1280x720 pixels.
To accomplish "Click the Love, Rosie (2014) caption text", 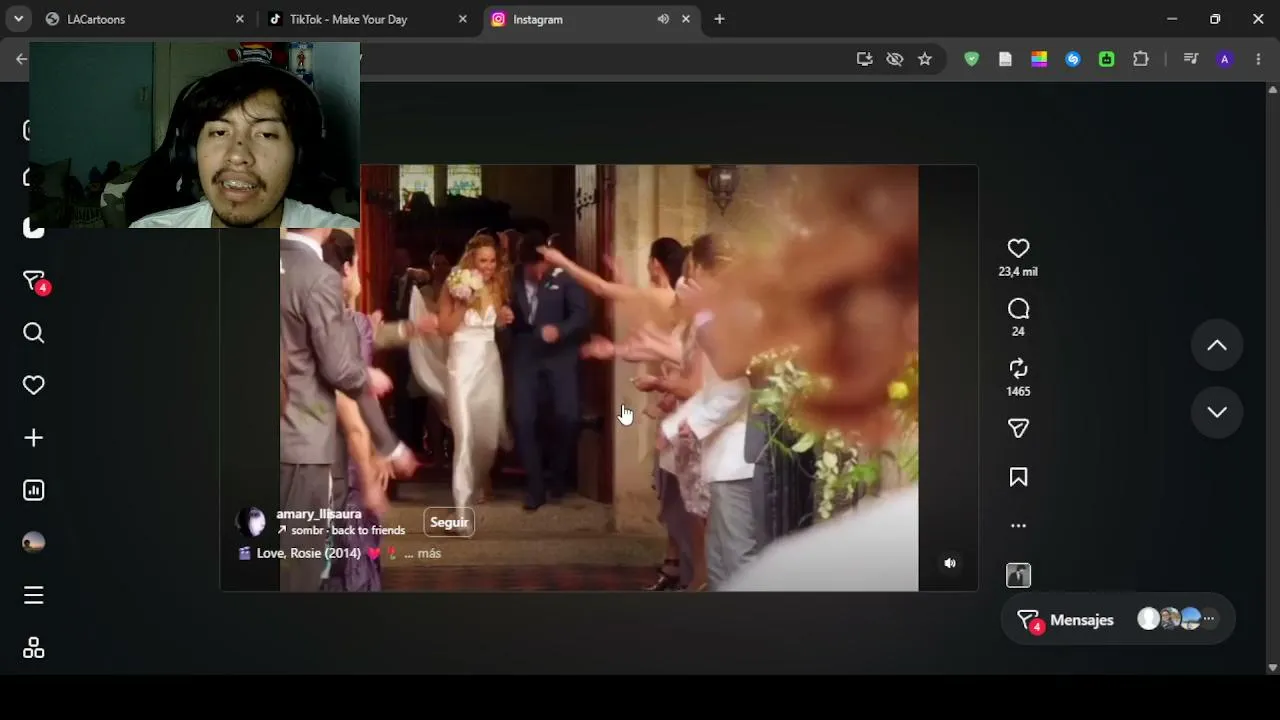I will [x=308, y=553].
